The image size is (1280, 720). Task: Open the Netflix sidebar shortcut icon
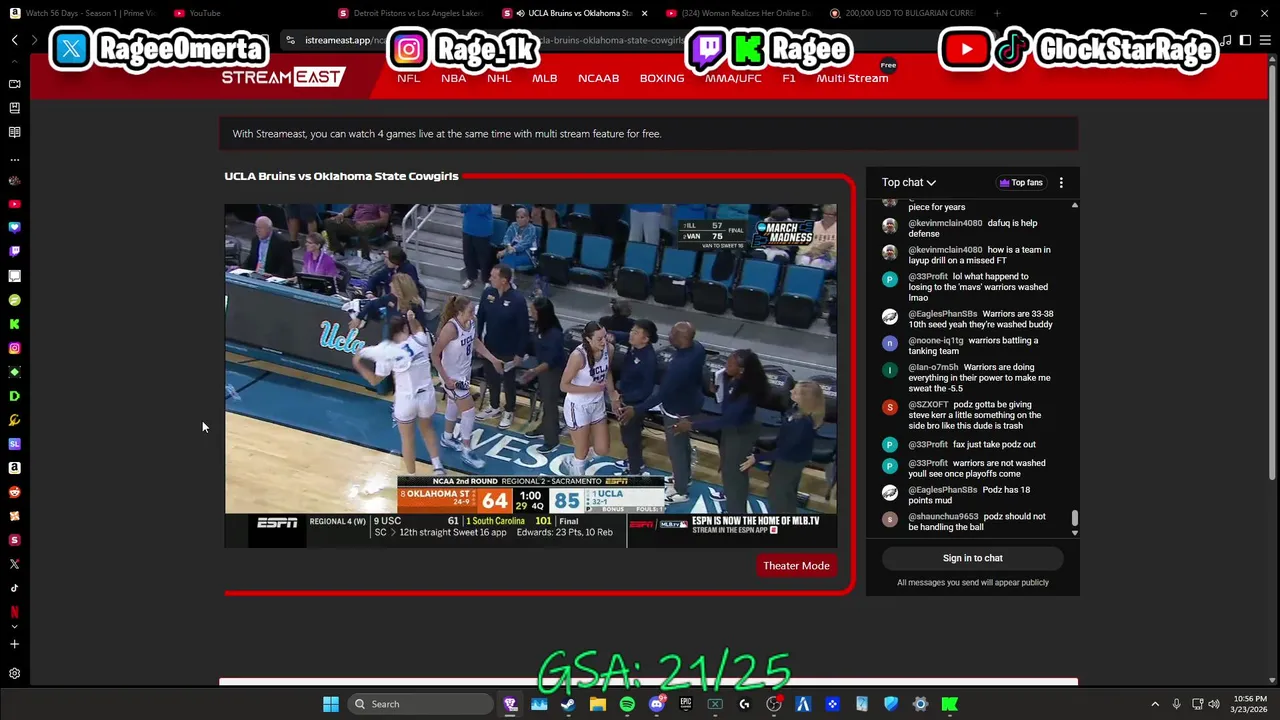click(14, 611)
